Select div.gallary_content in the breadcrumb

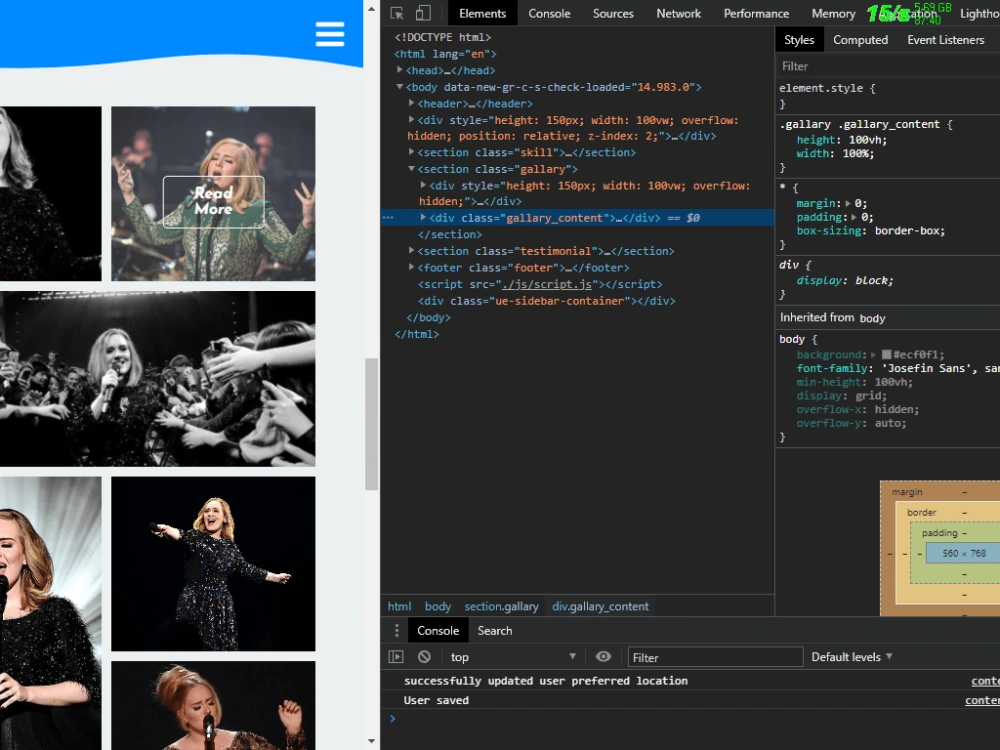point(600,607)
